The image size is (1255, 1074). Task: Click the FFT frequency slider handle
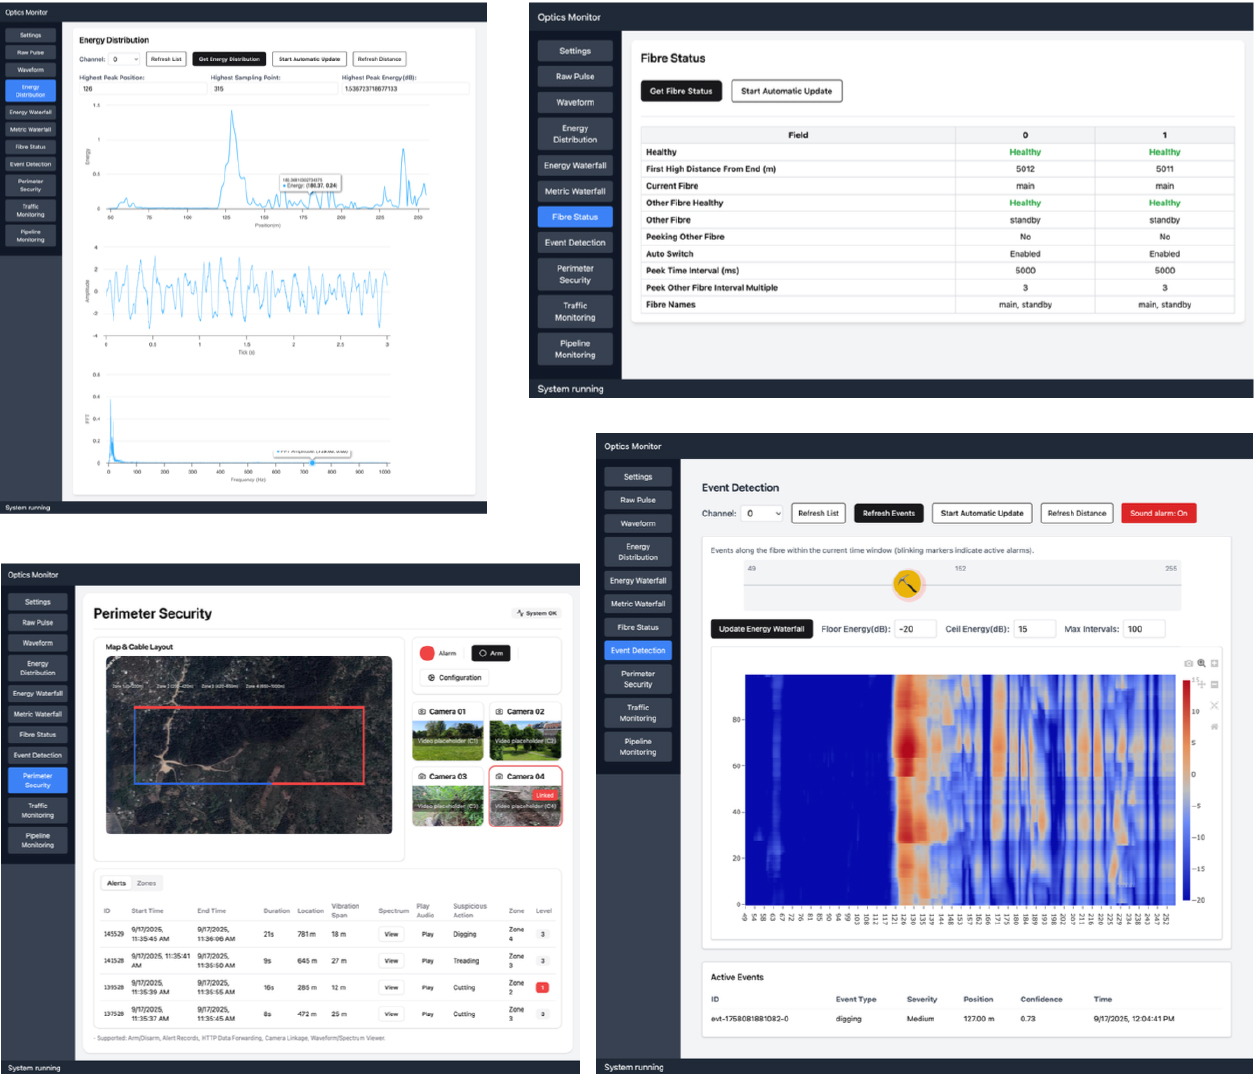coord(312,462)
